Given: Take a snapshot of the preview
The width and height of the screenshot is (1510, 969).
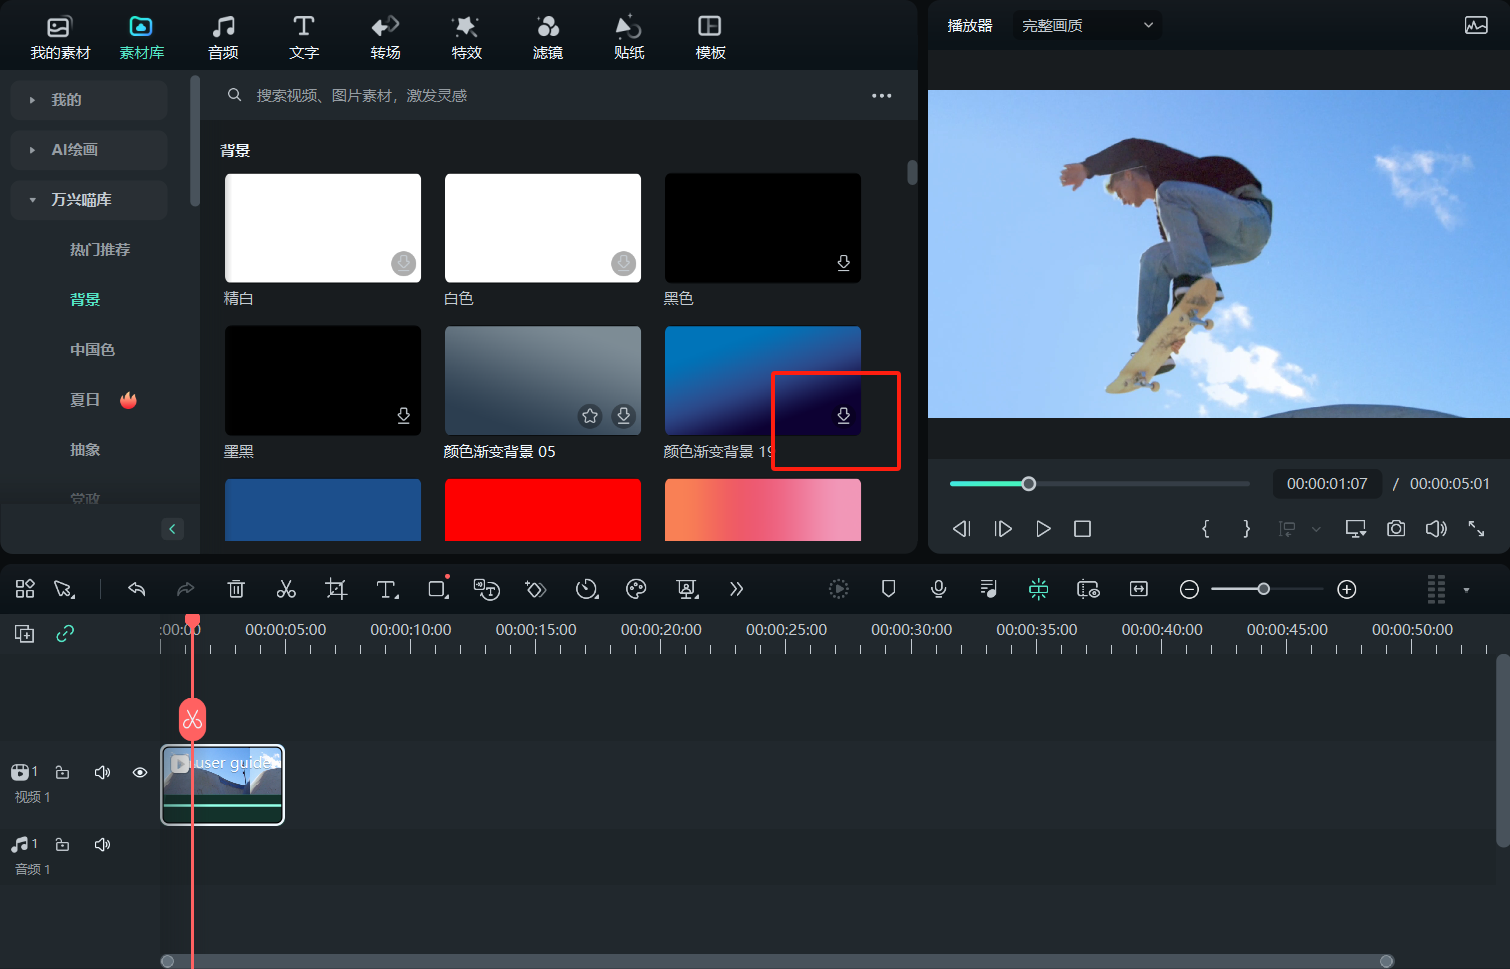Looking at the screenshot, I should [x=1396, y=529].
